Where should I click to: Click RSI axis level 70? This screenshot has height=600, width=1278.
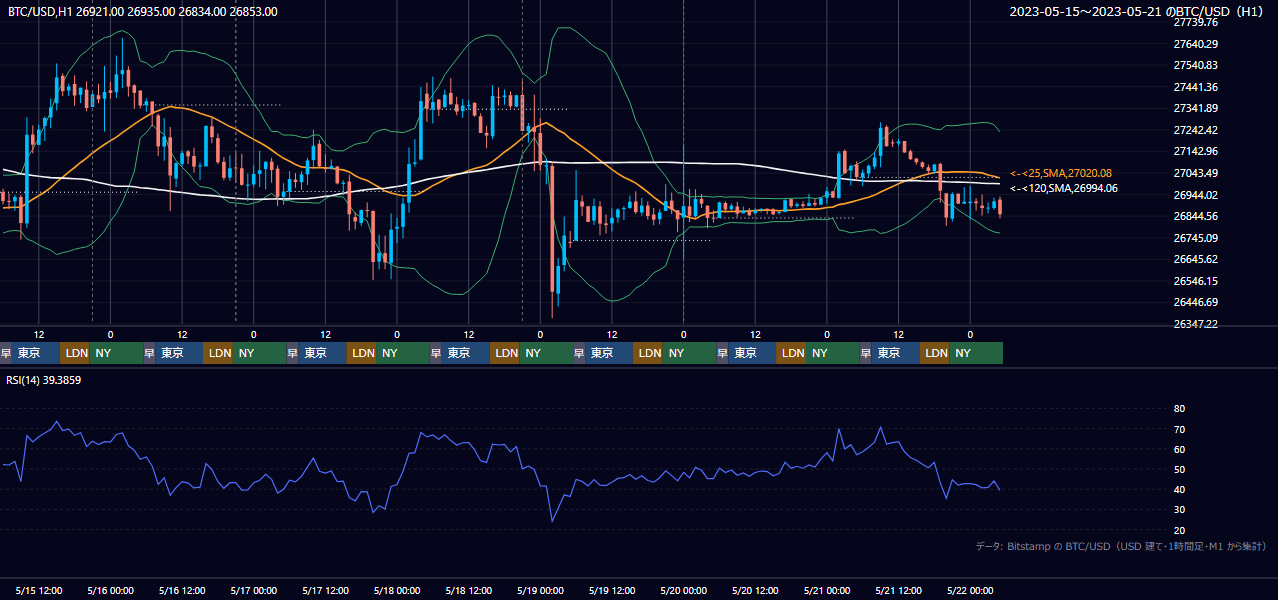1179,429
